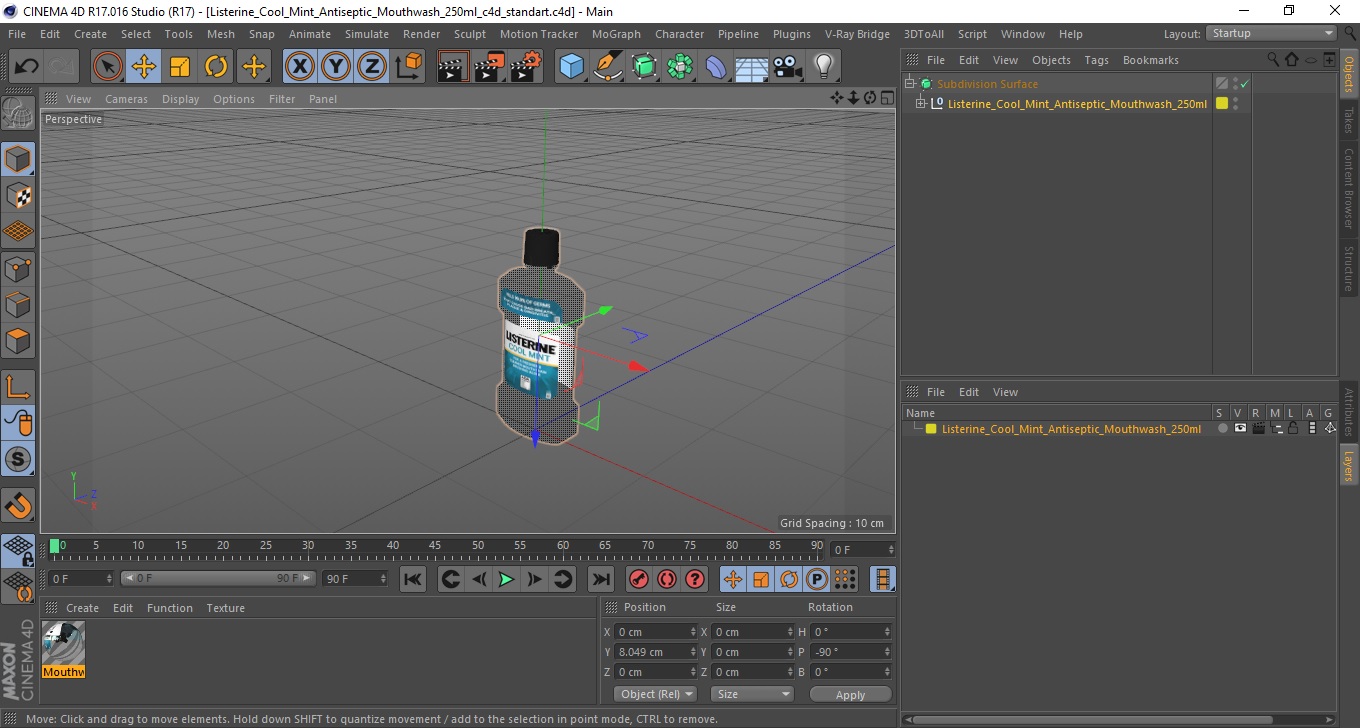Toggle Y axis lock
The height and width of the screenshot is (728, 1360).
coord(336,67)
